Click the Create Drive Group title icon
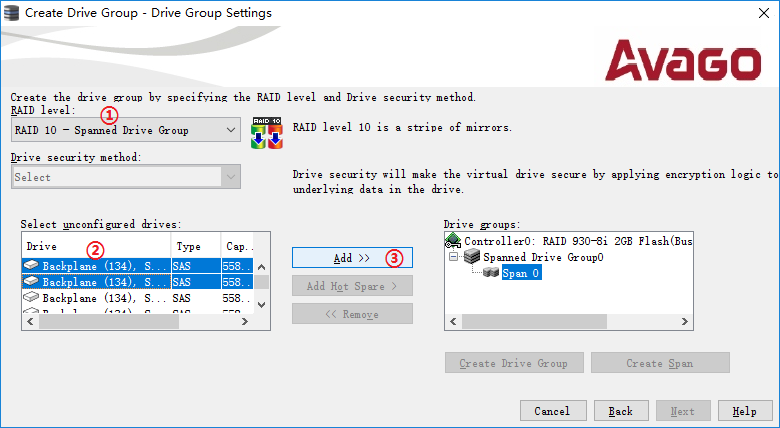Image resolution: width=780 pixels, height=428 pixels. pyautogui.click(x=12, y=13)
